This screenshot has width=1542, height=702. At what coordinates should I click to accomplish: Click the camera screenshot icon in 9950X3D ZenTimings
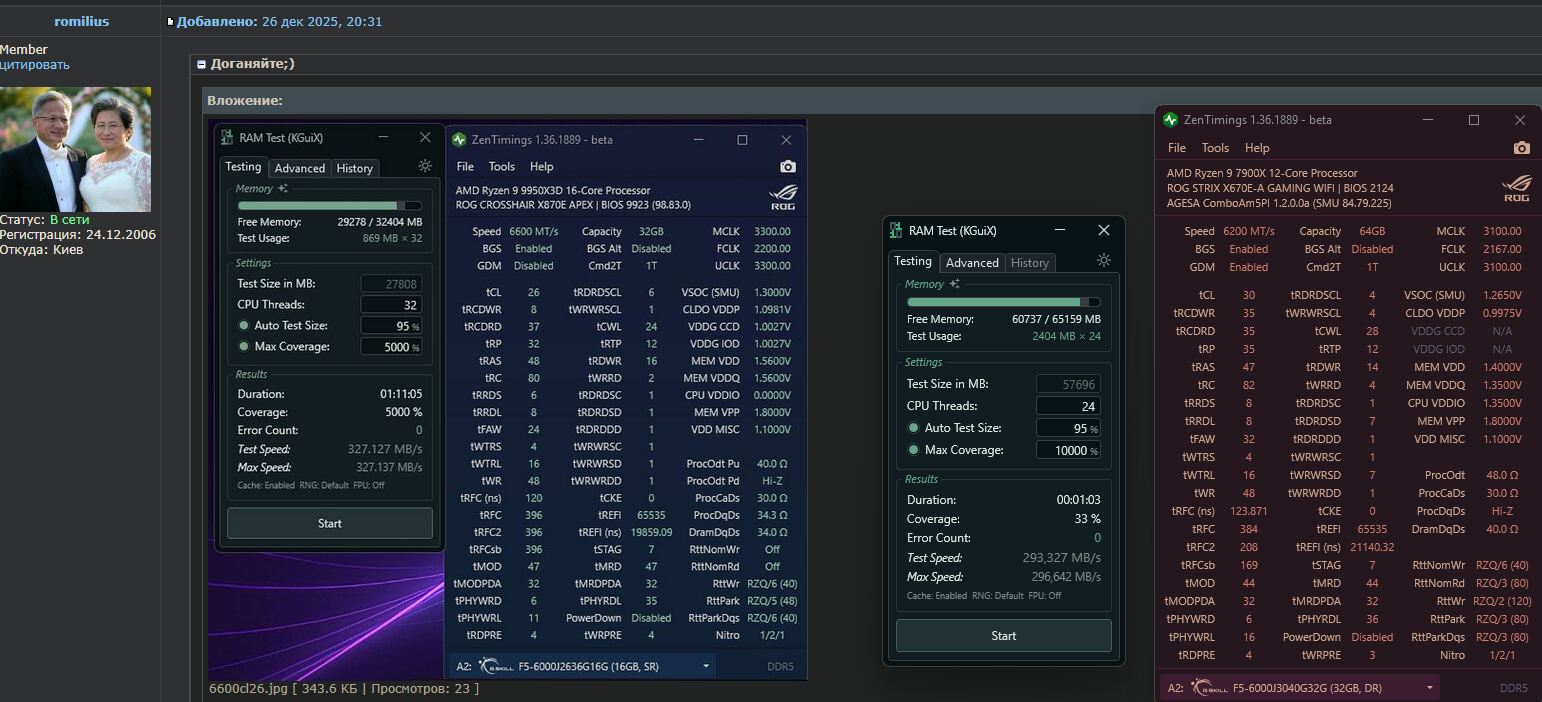pyautogui.click(x=788, y=167)
